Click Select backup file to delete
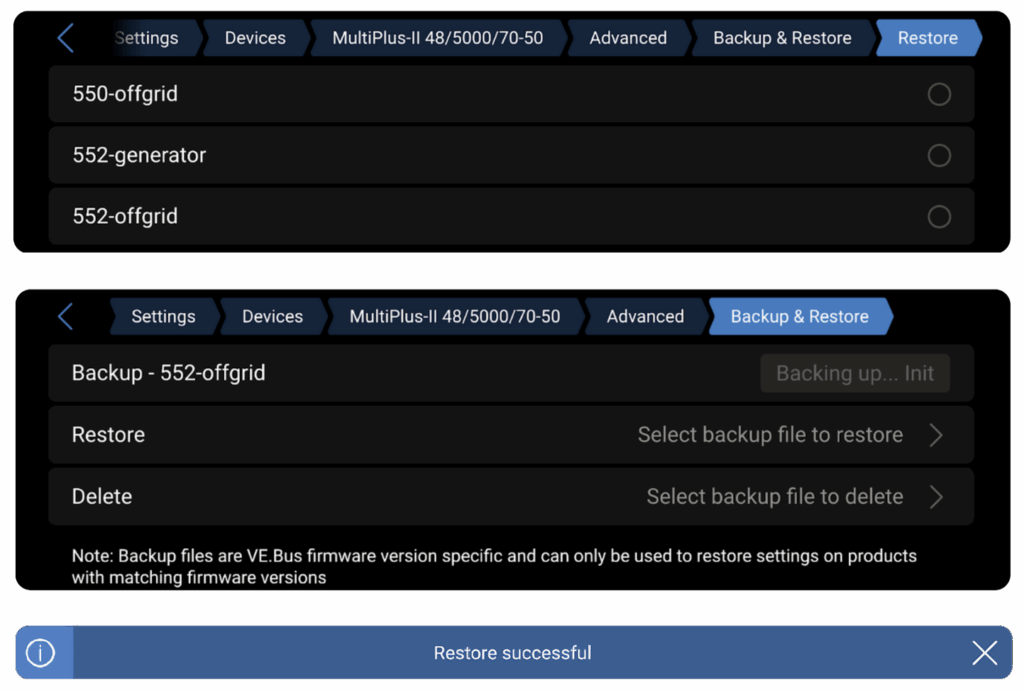The image size is (1024, 693). point(774,497)
